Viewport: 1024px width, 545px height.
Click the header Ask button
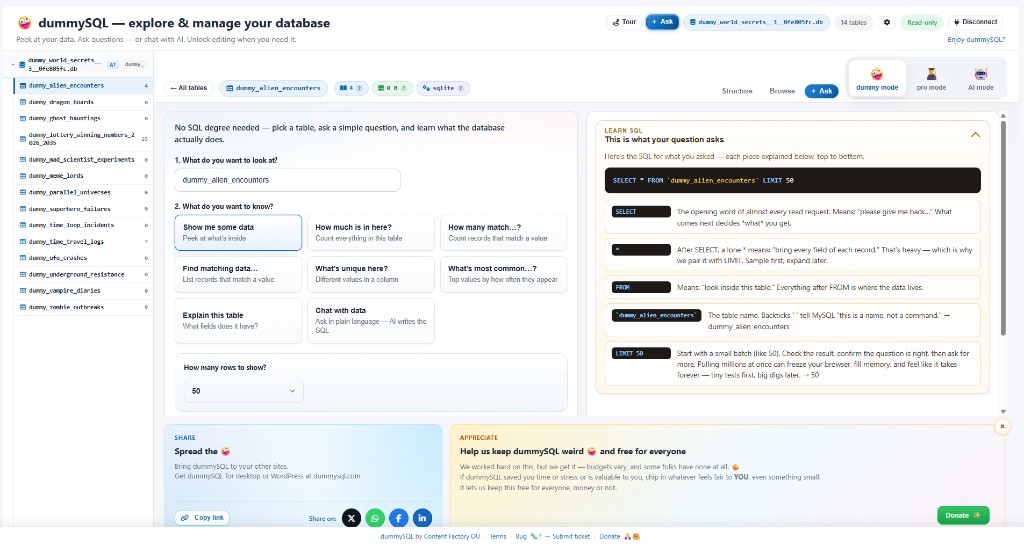(662, 22)
